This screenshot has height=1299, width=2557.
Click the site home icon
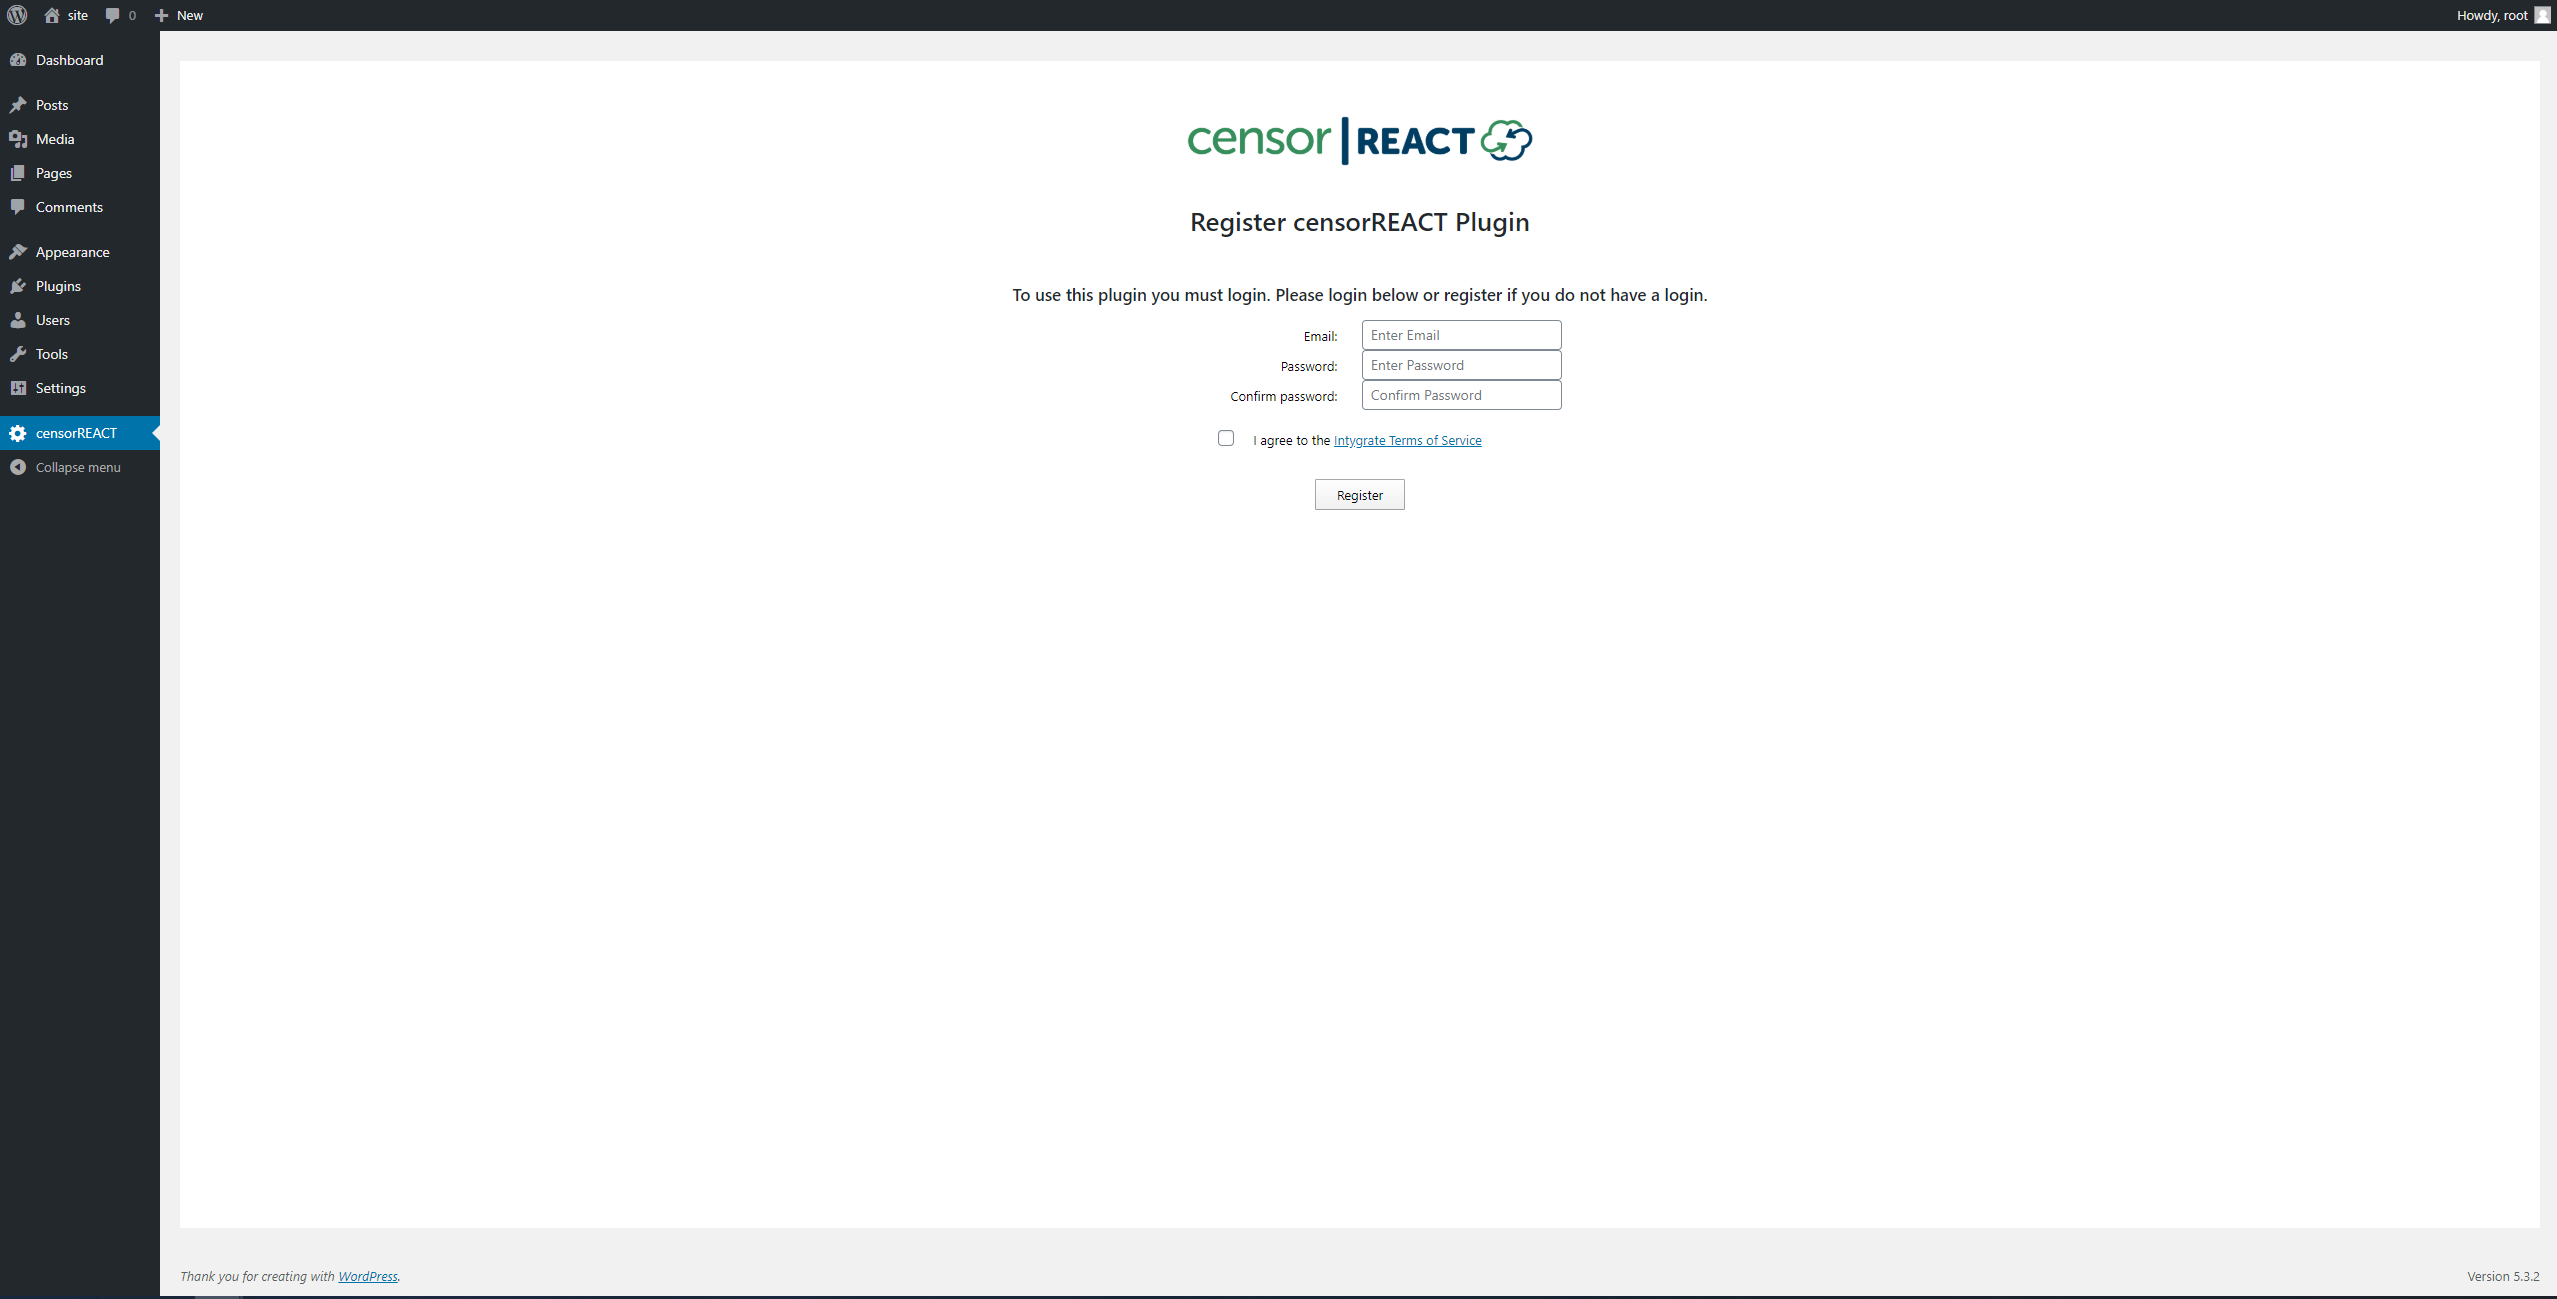[52, 15]
